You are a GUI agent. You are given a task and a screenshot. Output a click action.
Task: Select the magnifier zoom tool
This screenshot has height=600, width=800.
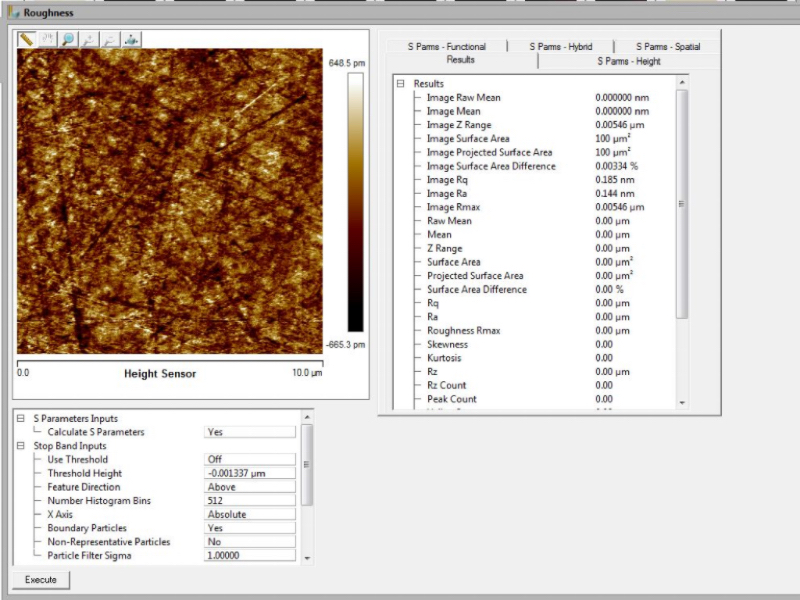[x=68, y=39]
